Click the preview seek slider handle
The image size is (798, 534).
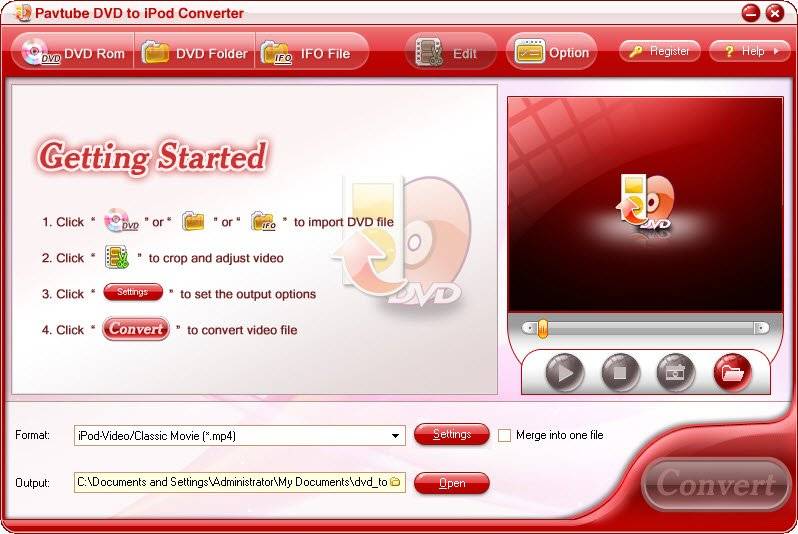[543, 328]
